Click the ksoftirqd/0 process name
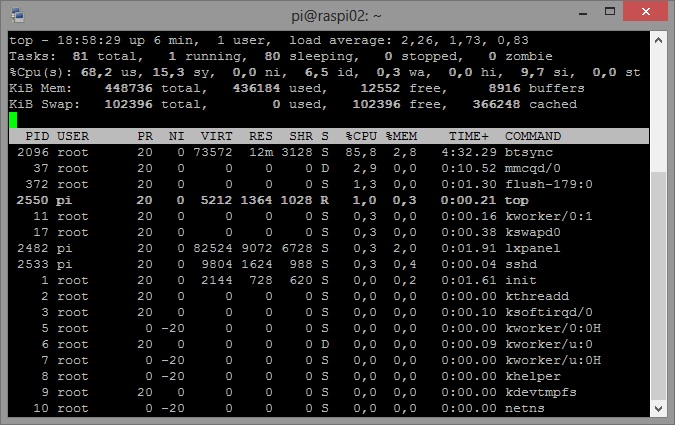This screenshot has height=425, width=675. tap(549, 312)
